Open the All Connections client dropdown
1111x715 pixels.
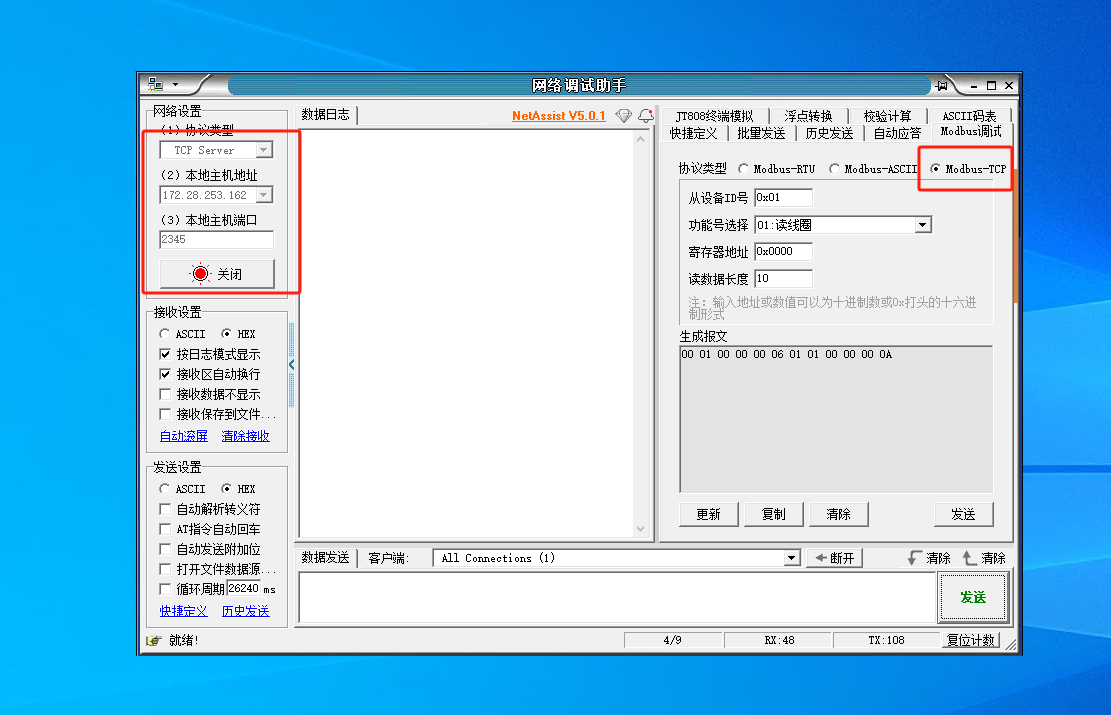point(791,558)
